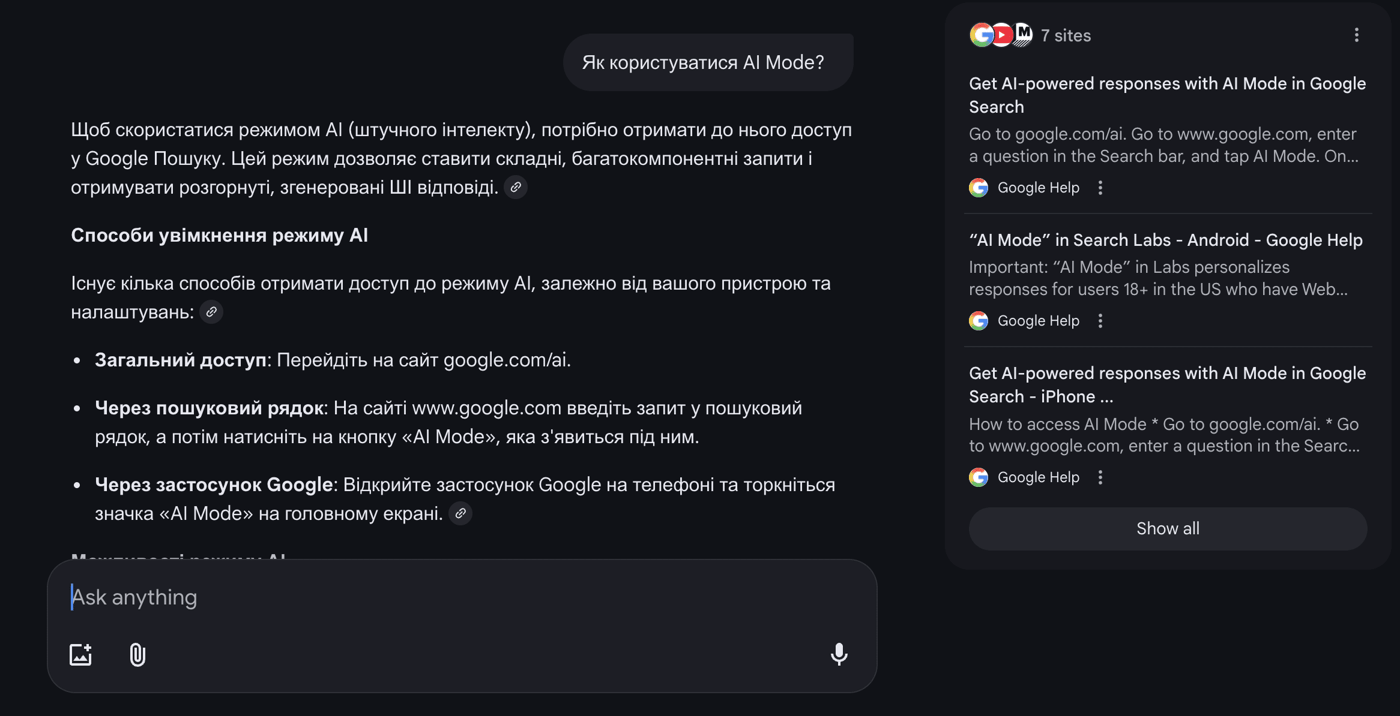The width and height of the screenshot is (1400, 716).
Task: Click the link icon after the Google app bullet
Action: (x=460, y=512)
